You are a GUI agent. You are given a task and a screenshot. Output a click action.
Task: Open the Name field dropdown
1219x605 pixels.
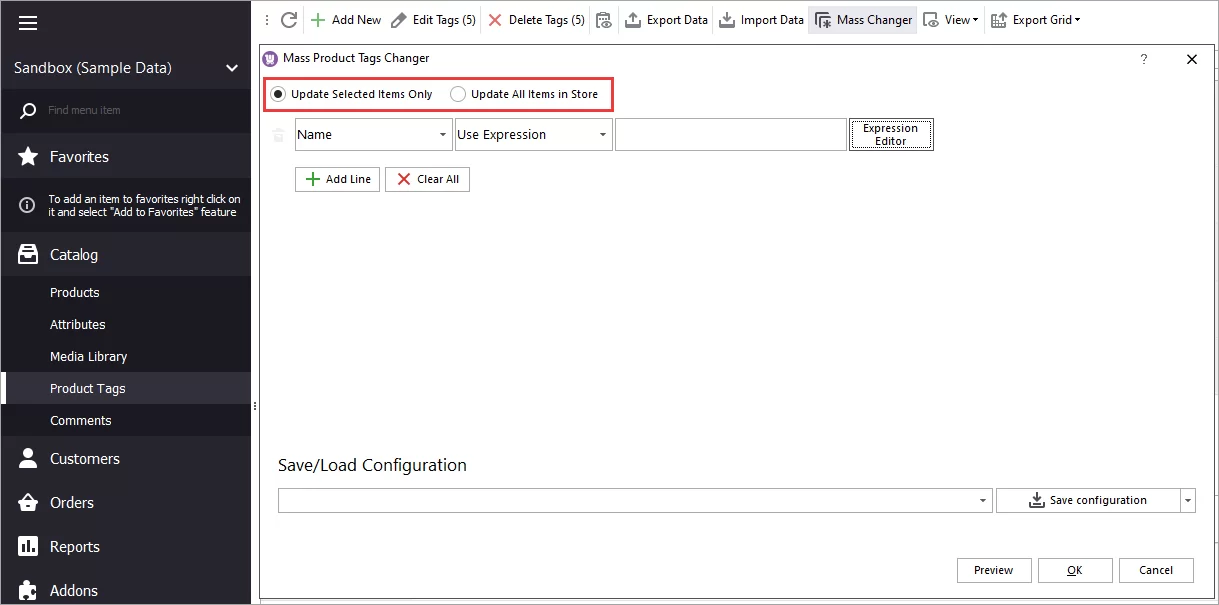444,134
